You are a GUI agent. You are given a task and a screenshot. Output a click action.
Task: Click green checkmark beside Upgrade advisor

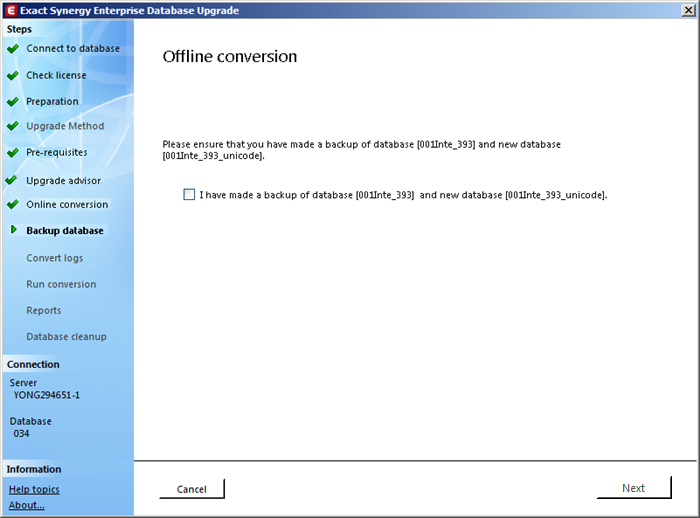pyautogui.click(x=12, y=180)
